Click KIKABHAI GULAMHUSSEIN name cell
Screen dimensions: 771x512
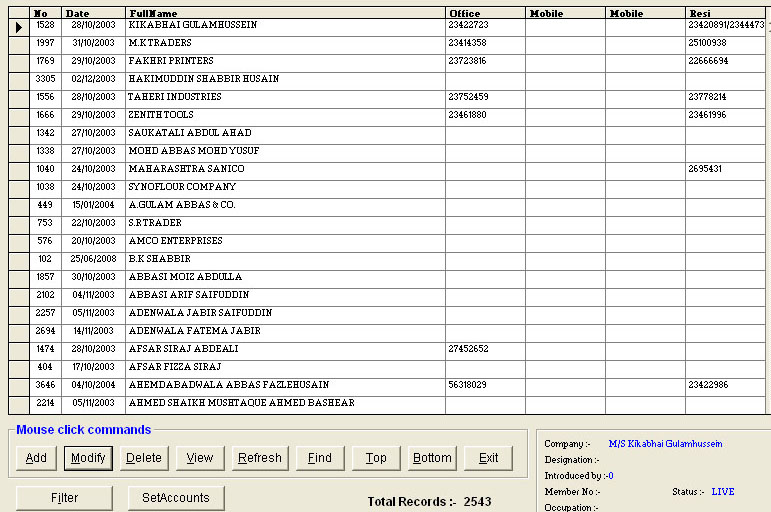(285, 28)
